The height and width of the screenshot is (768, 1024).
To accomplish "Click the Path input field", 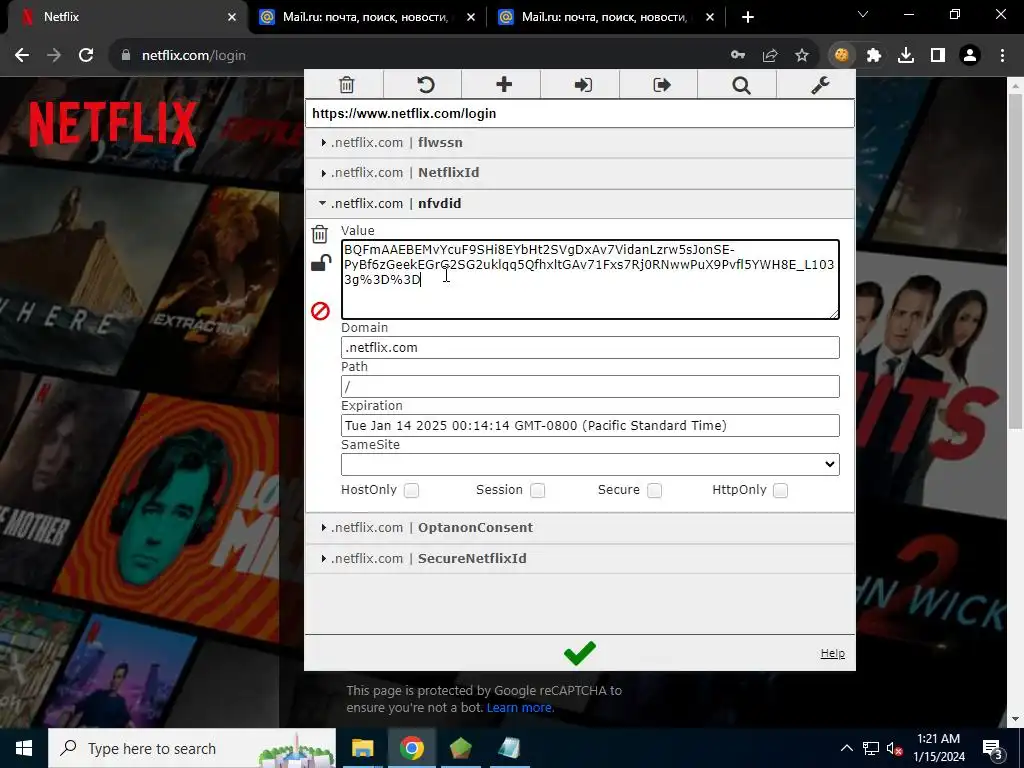I will [590, 387].
